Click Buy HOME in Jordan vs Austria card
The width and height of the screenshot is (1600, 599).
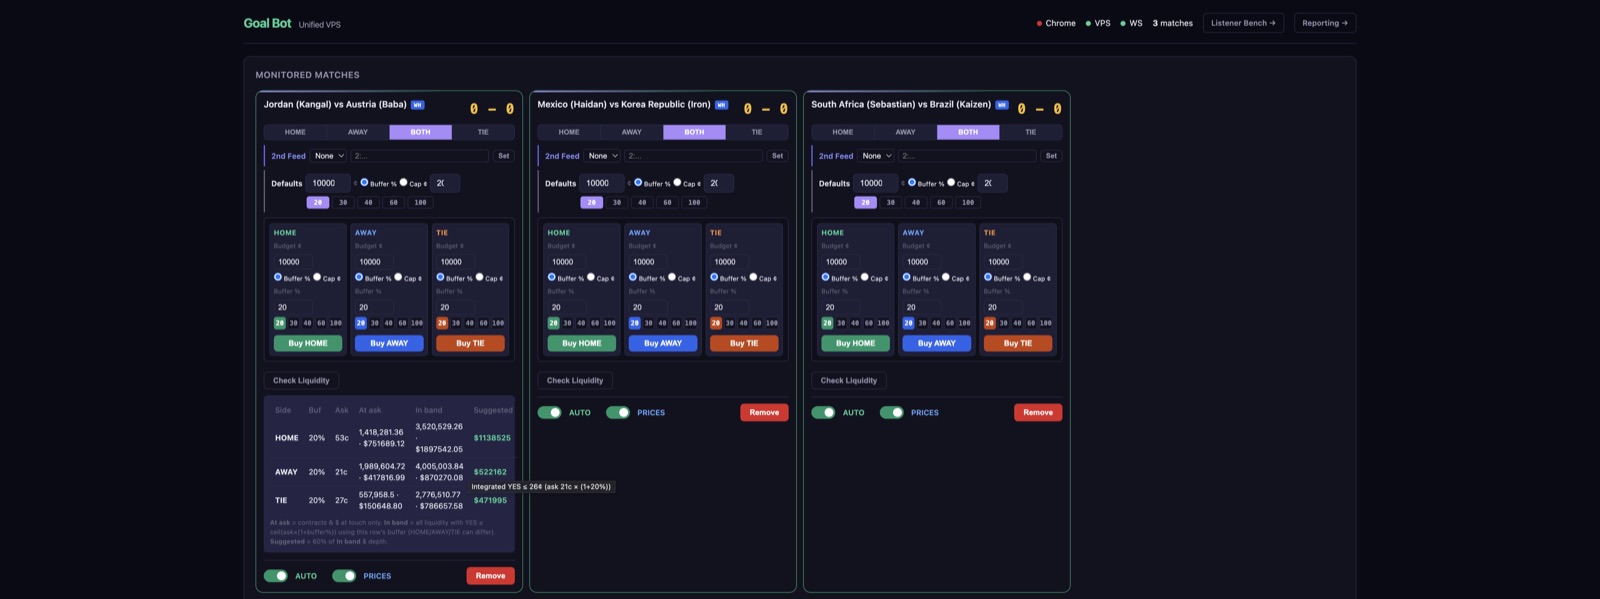click(x=308, y=343)
